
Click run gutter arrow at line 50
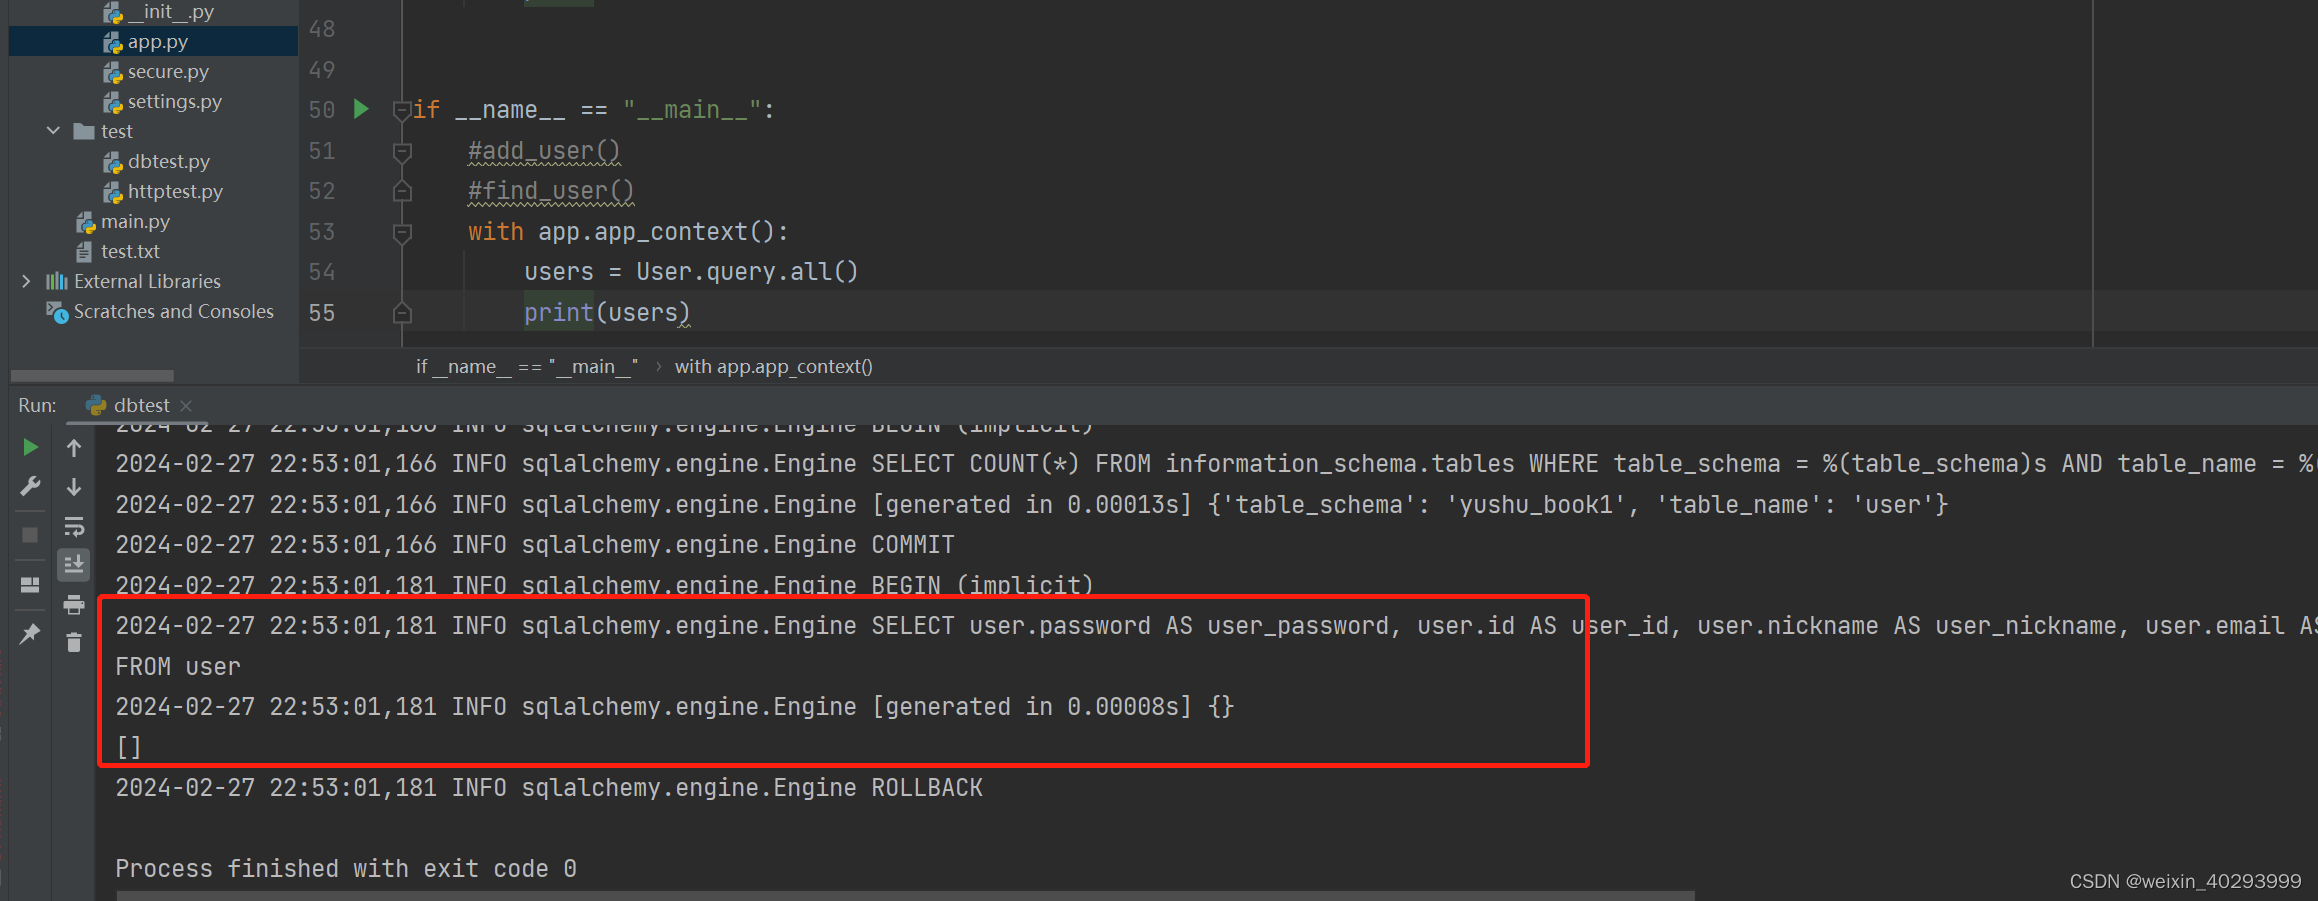click(362, 109)
